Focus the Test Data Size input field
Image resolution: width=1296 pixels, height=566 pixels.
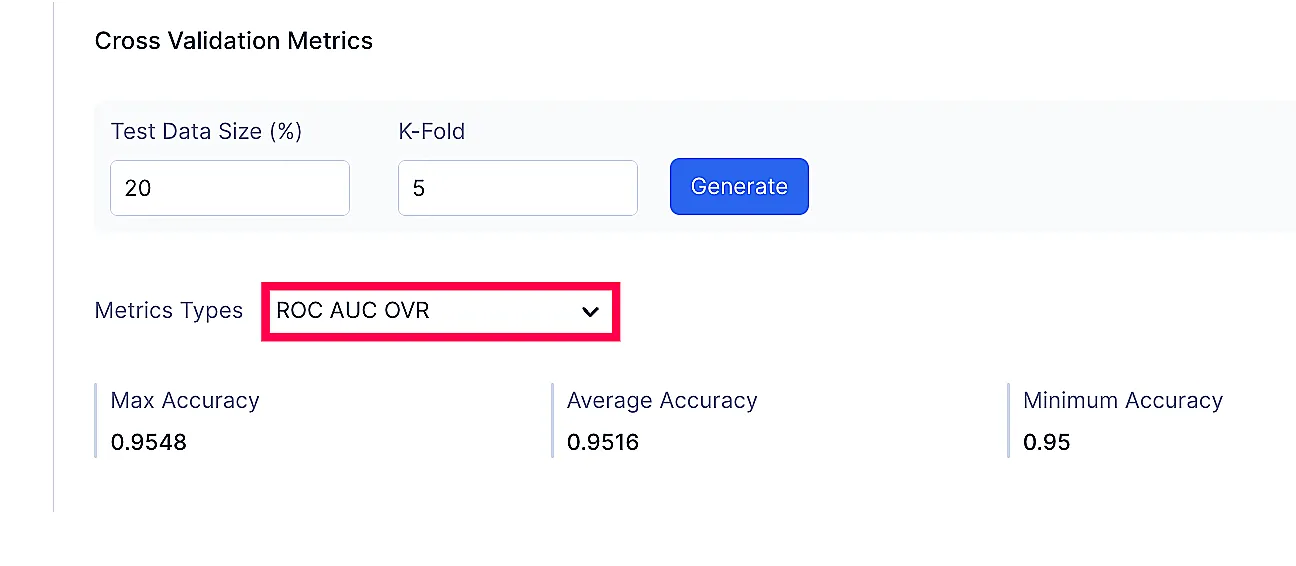230,188
